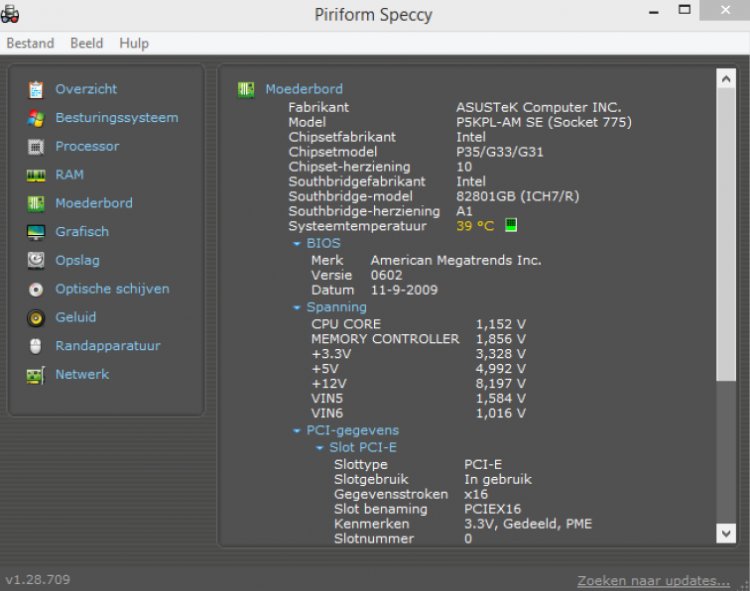This screenshot has width=750, height=591.
Task: Click the VIN6 voltage label
Action: click(327, 413)
